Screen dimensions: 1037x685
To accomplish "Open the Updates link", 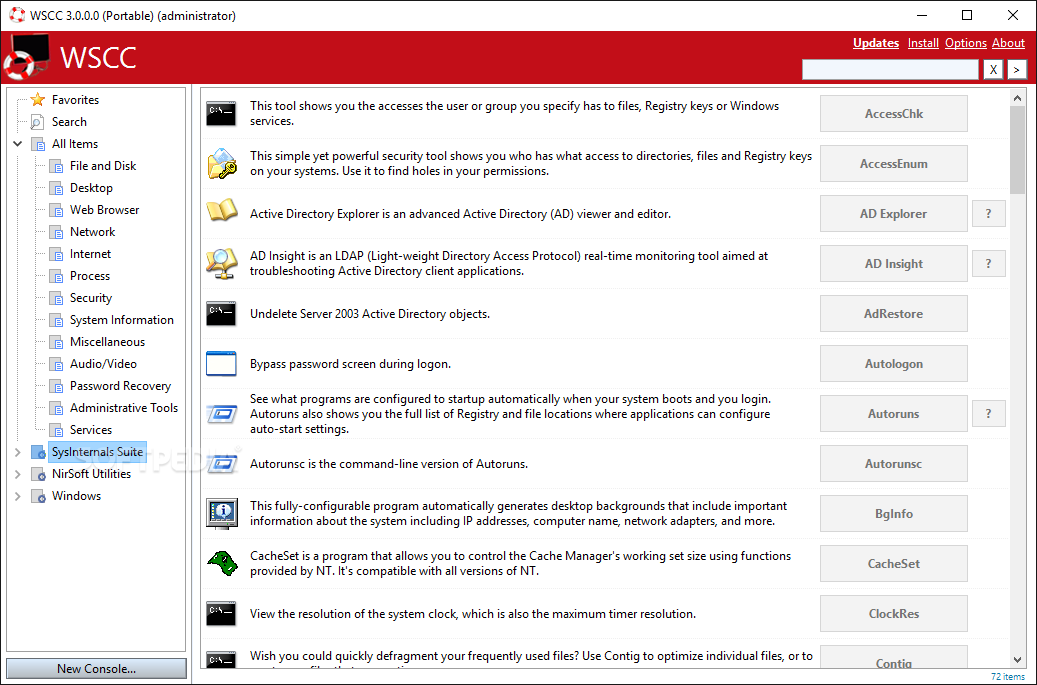I will [876, 43].
